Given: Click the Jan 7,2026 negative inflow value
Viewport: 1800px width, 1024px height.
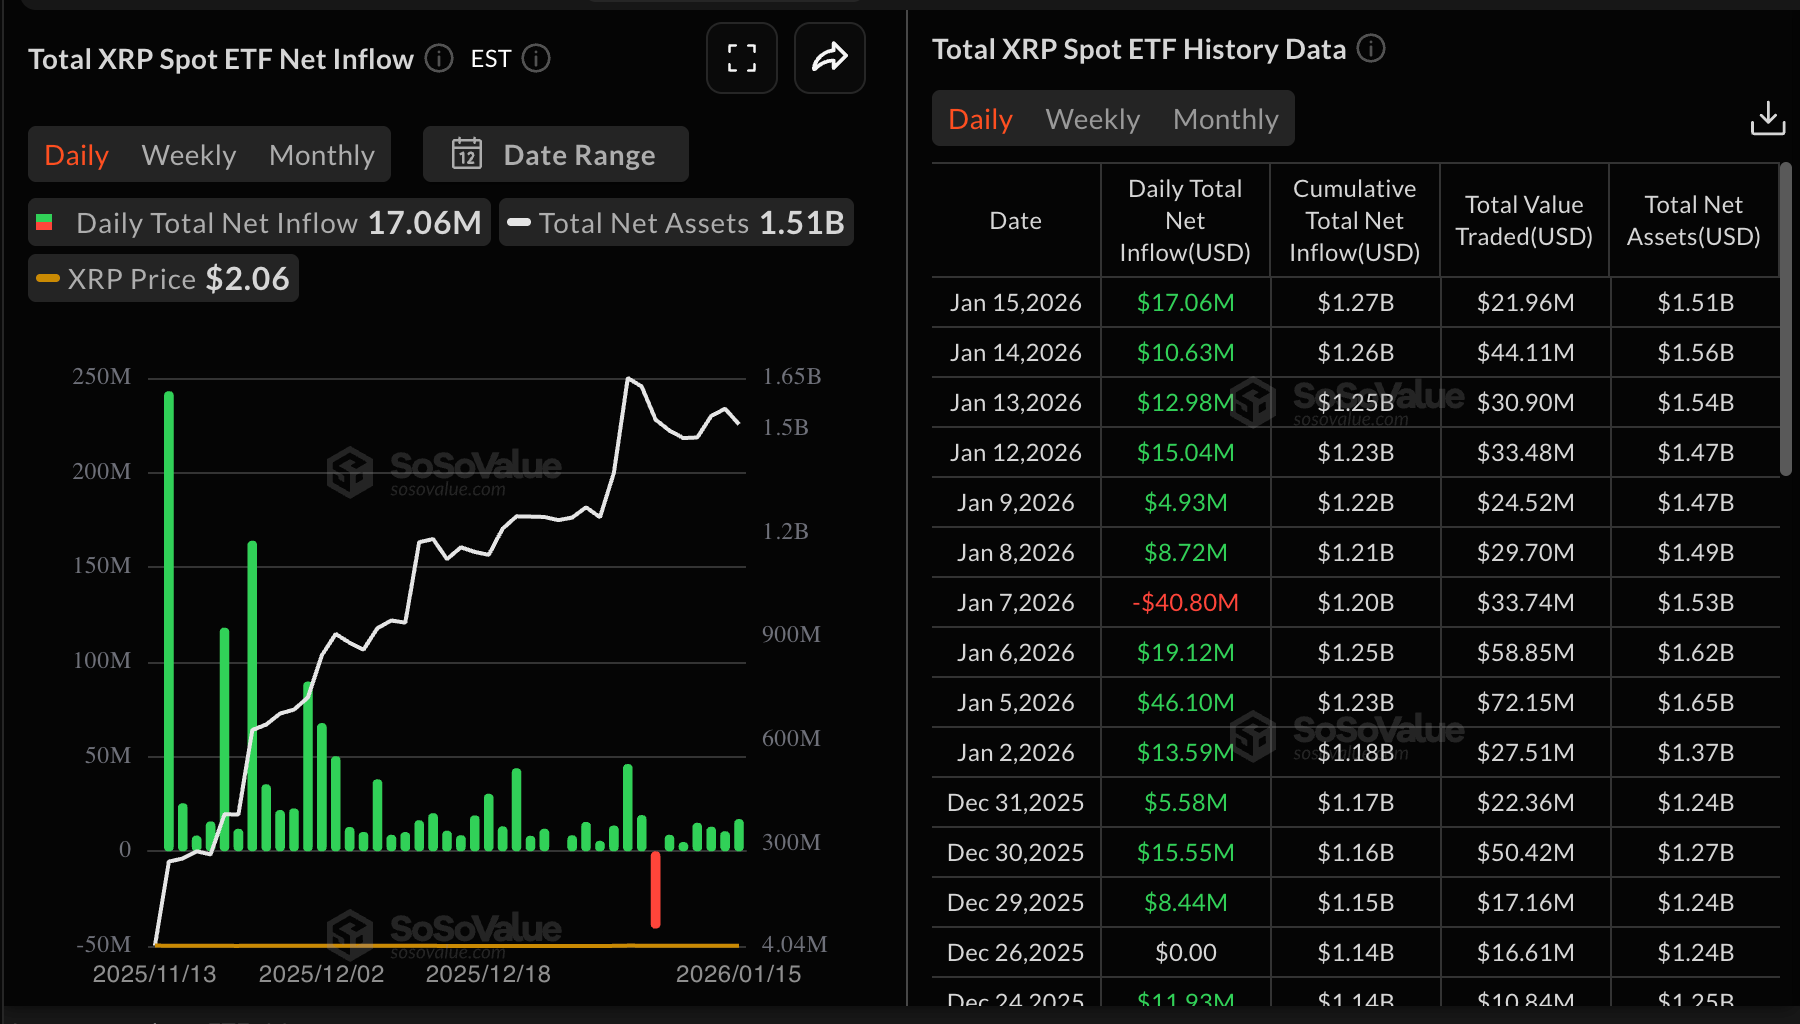Looking at the screenshot, I should point(1185,602).
